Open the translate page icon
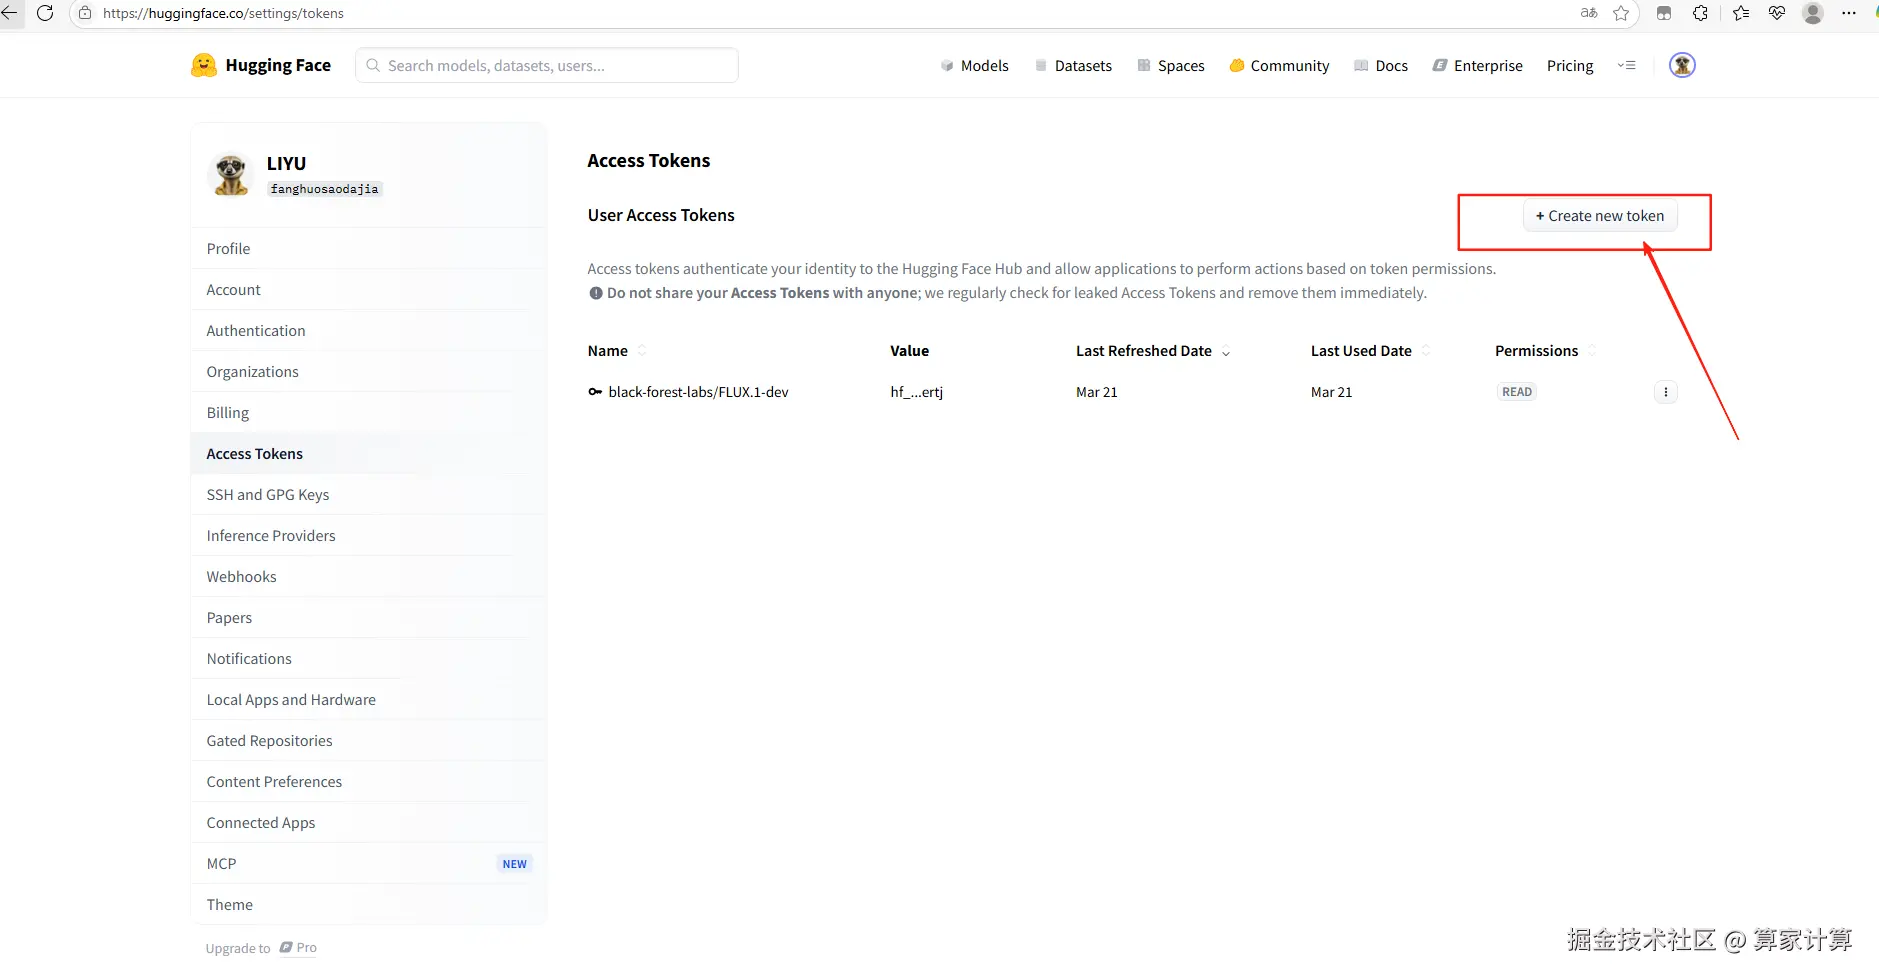The image size is (1879, 980). point(1589,13)
